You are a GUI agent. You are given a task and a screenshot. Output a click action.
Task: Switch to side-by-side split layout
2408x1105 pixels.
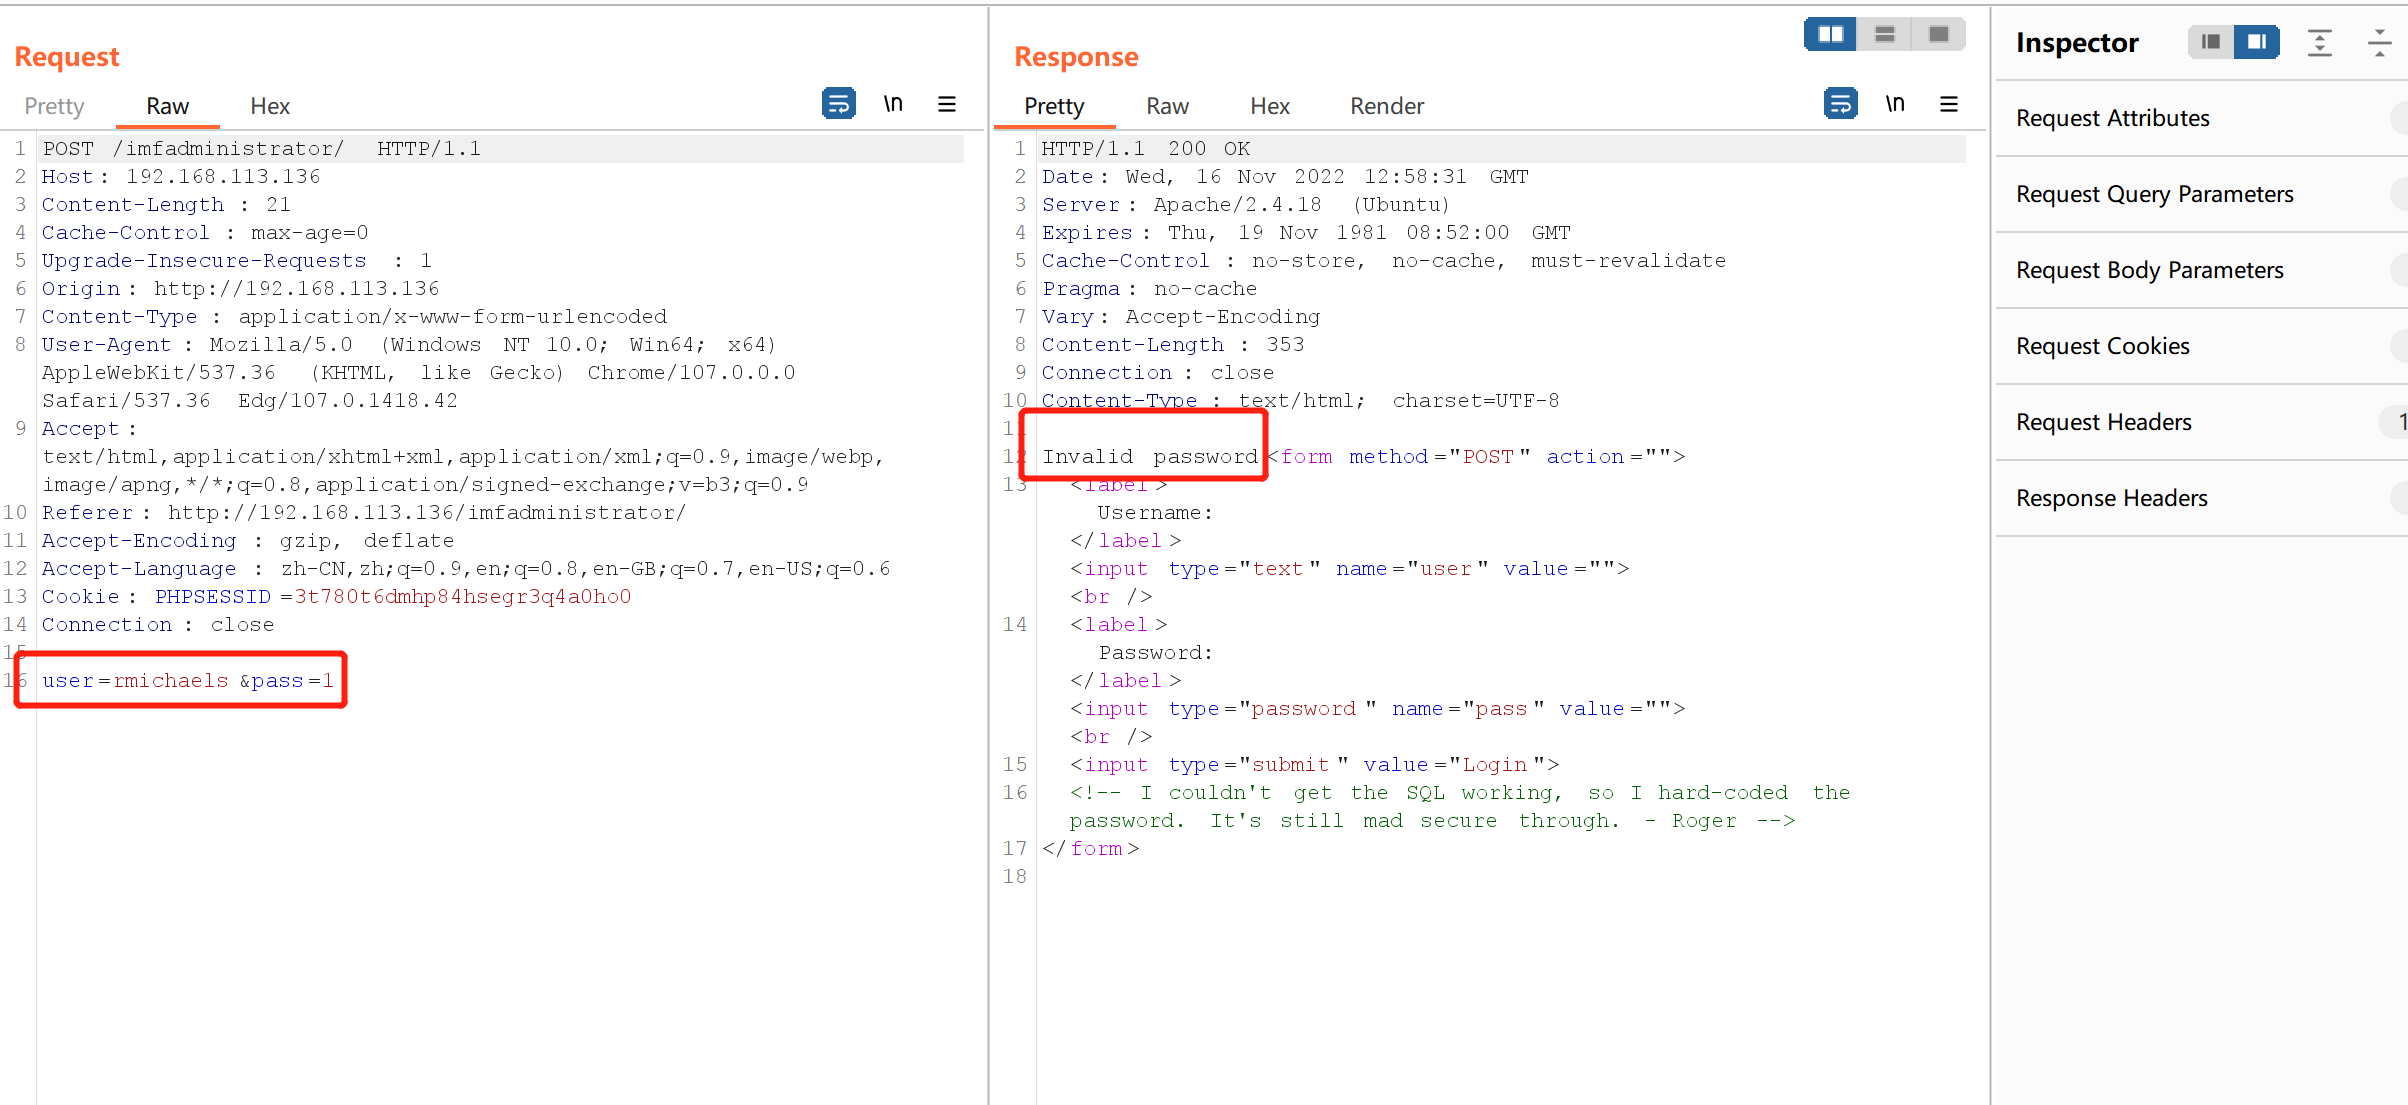[x=1831, y=35]
